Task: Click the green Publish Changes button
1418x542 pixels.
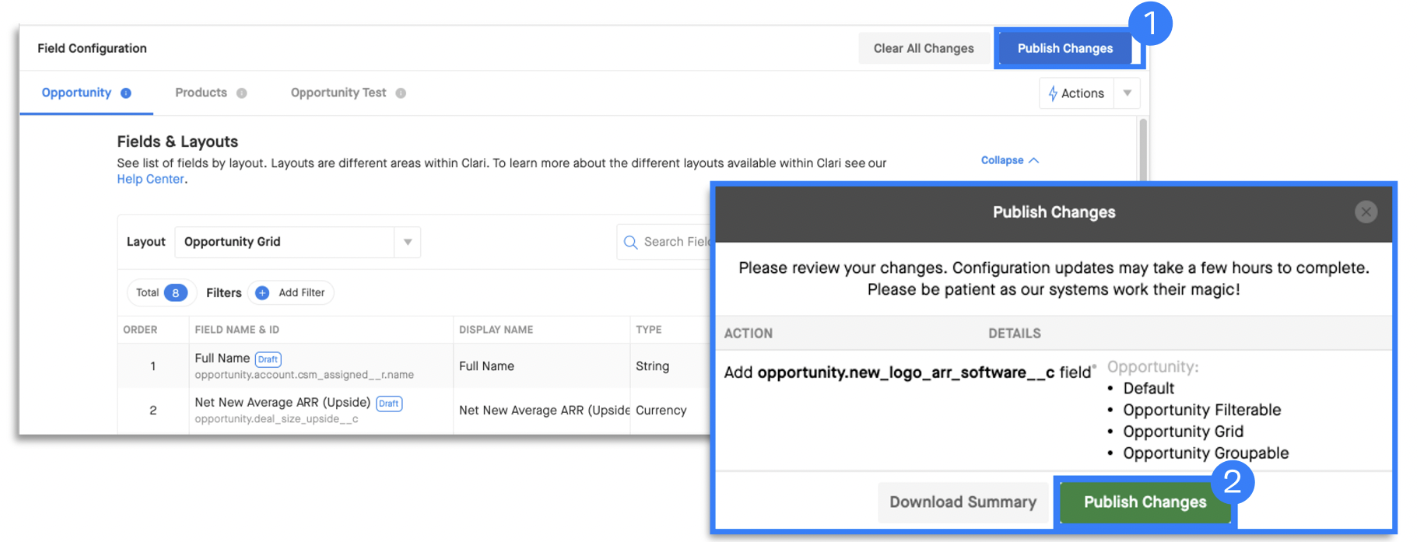Action: tap(1145, 502)
